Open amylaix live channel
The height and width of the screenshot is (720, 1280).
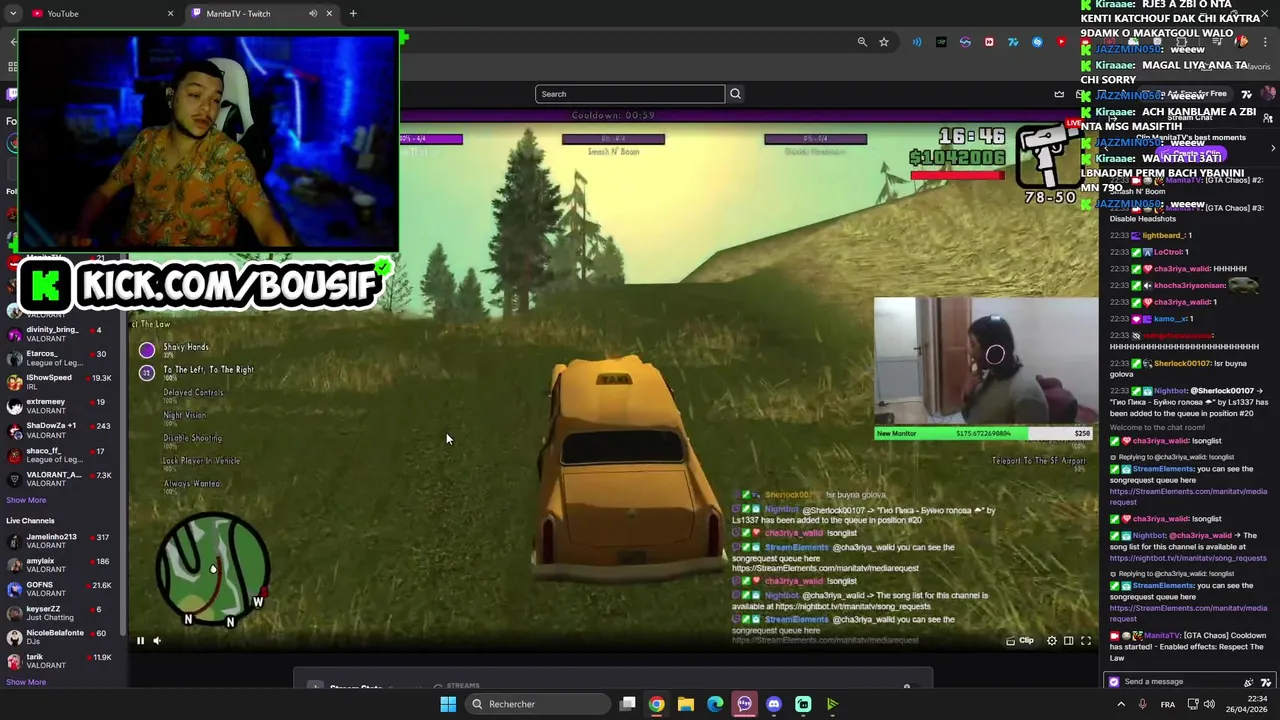[x=60, y=565]
